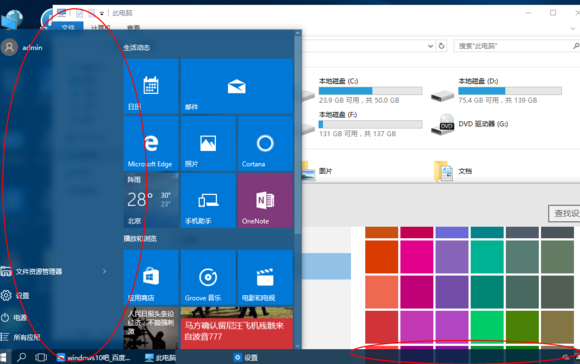Open the Phone Companion (手机助手) tile
The width and height of the screenshot is (580, 364).
[208, 200]
